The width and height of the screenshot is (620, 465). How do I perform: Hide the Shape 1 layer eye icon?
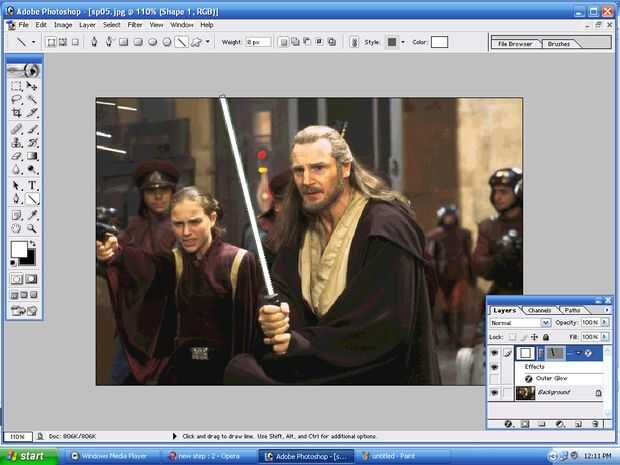click(x=494, y=353)
